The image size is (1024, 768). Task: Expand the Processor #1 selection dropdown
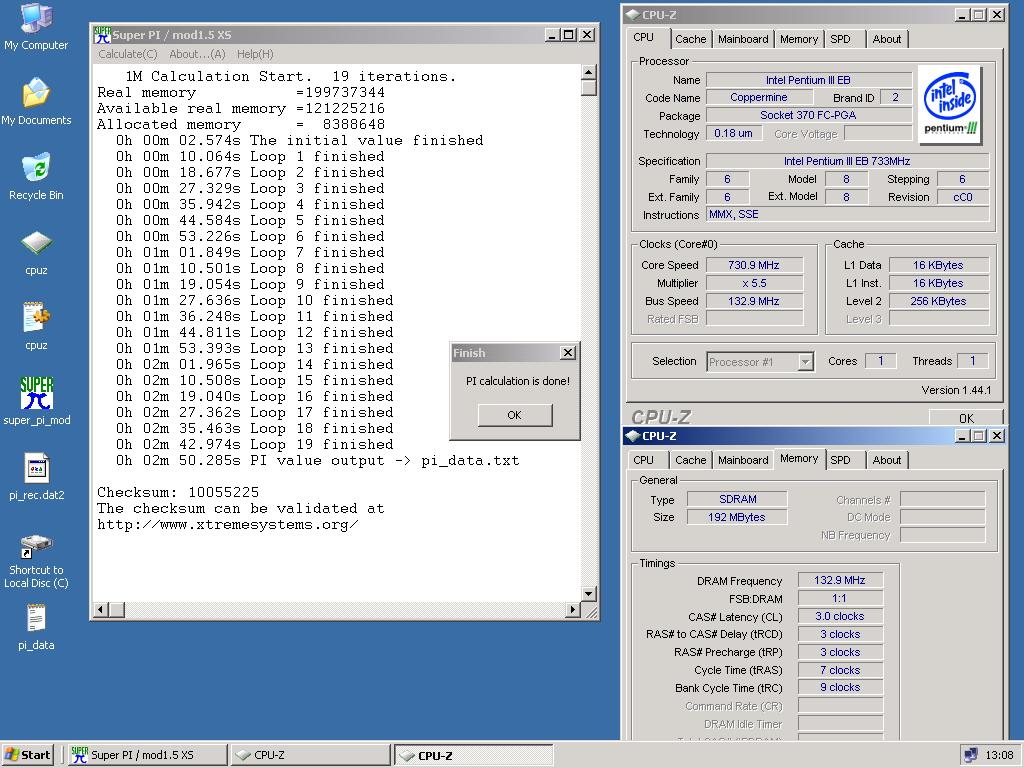(x=806, y=361)
